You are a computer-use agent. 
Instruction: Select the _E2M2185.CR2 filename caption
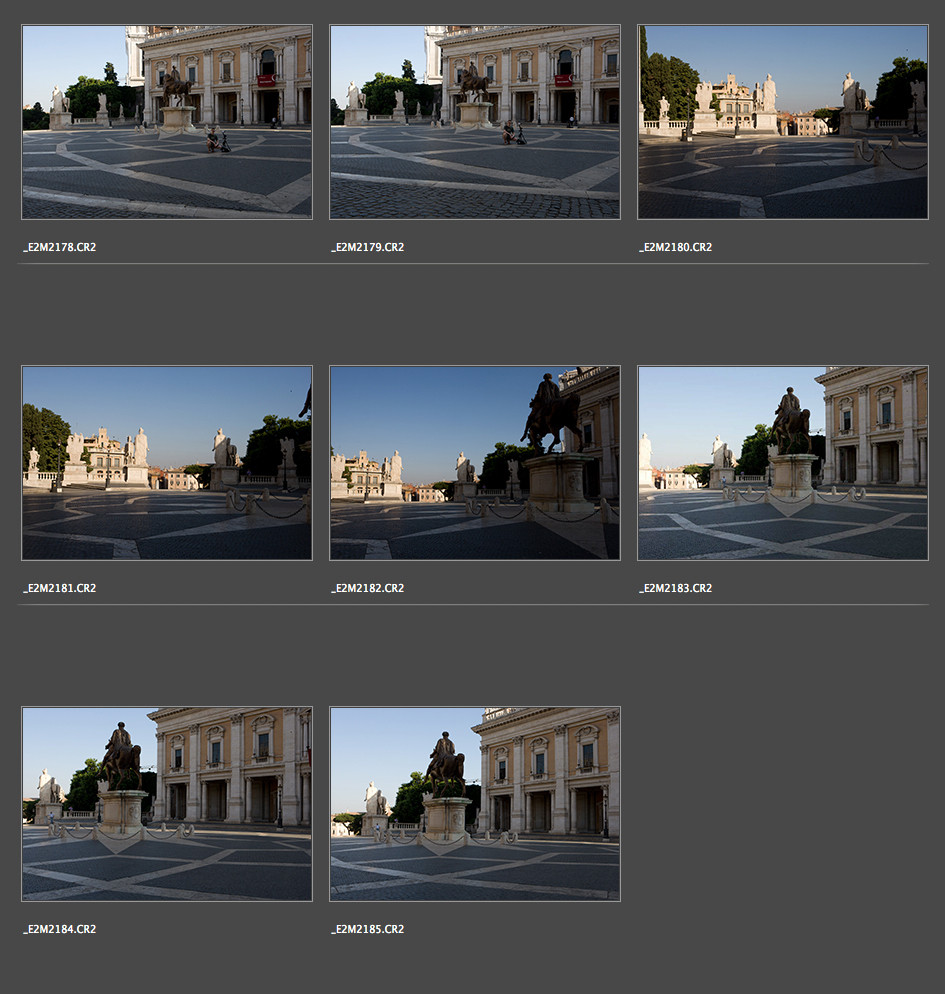pyautogui.click(x=368, y=929)
